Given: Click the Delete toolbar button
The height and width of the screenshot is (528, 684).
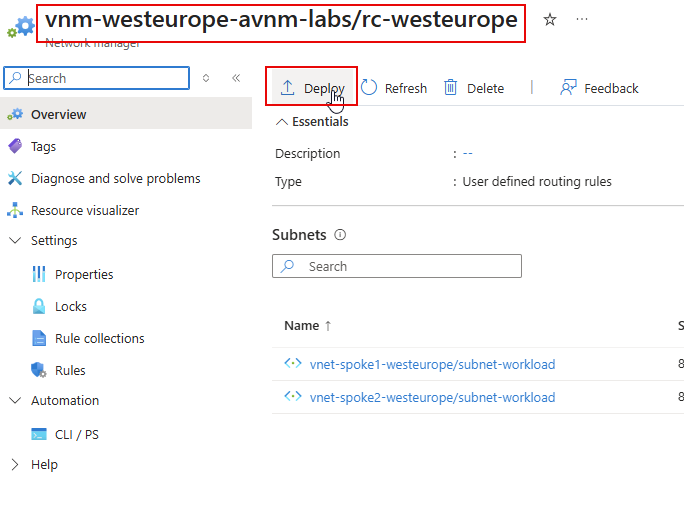Looking at the screenshot, I should [474, 88].
